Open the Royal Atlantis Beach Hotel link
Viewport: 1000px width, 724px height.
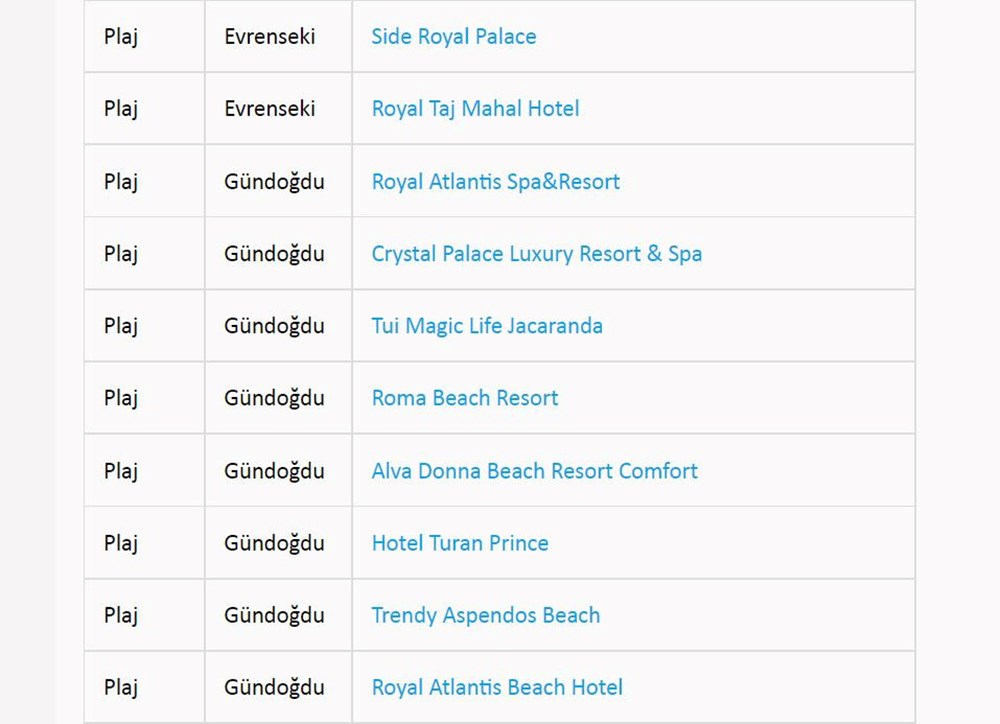point(497,688)
